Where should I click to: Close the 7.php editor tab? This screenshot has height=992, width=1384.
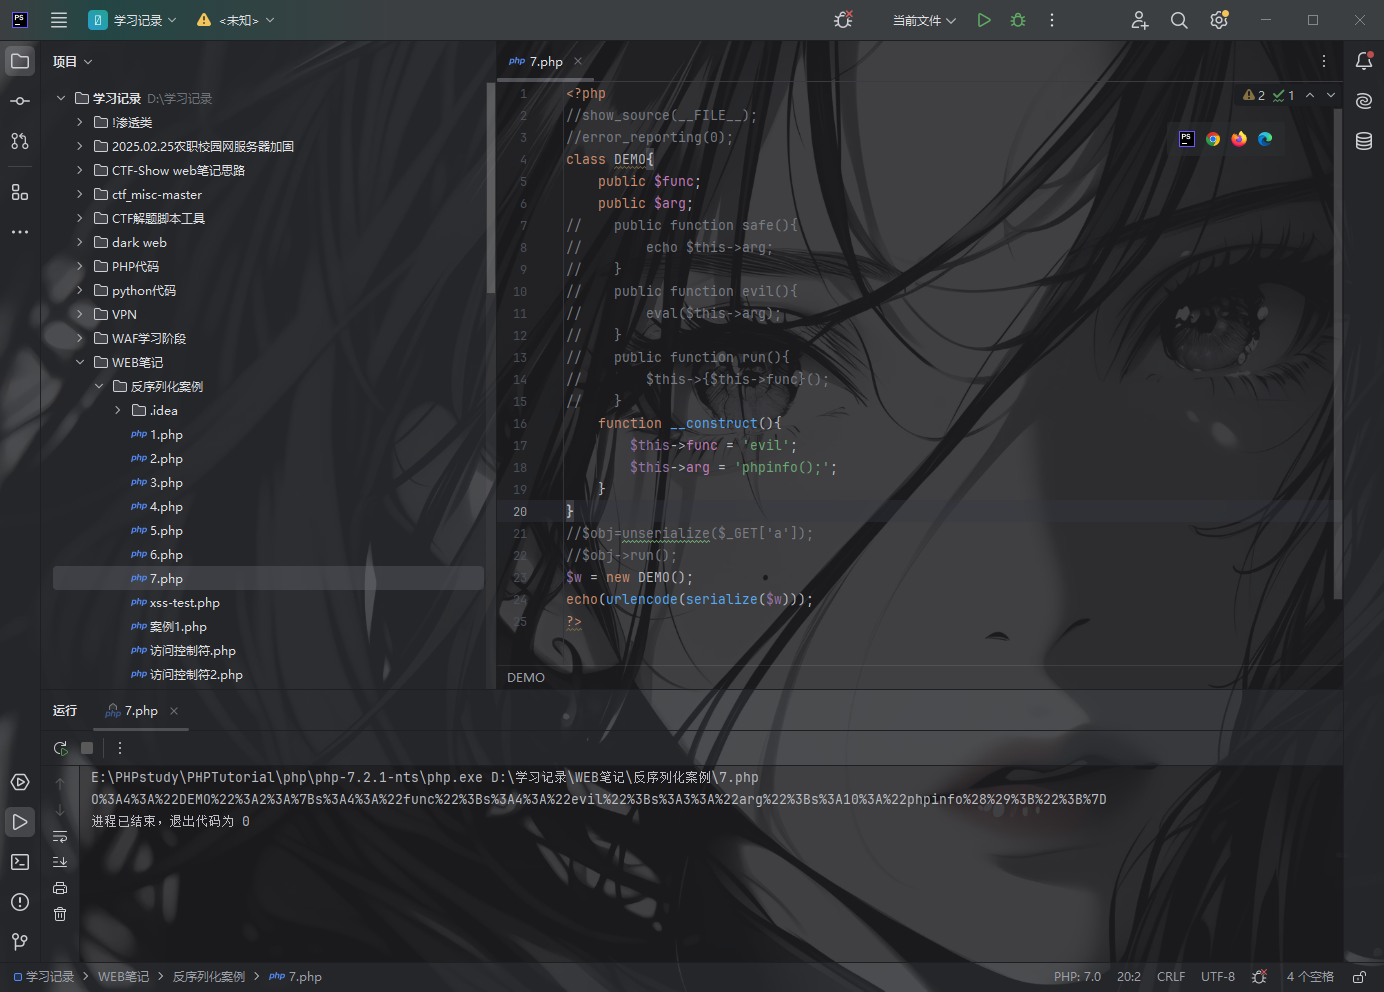point(578,62)
